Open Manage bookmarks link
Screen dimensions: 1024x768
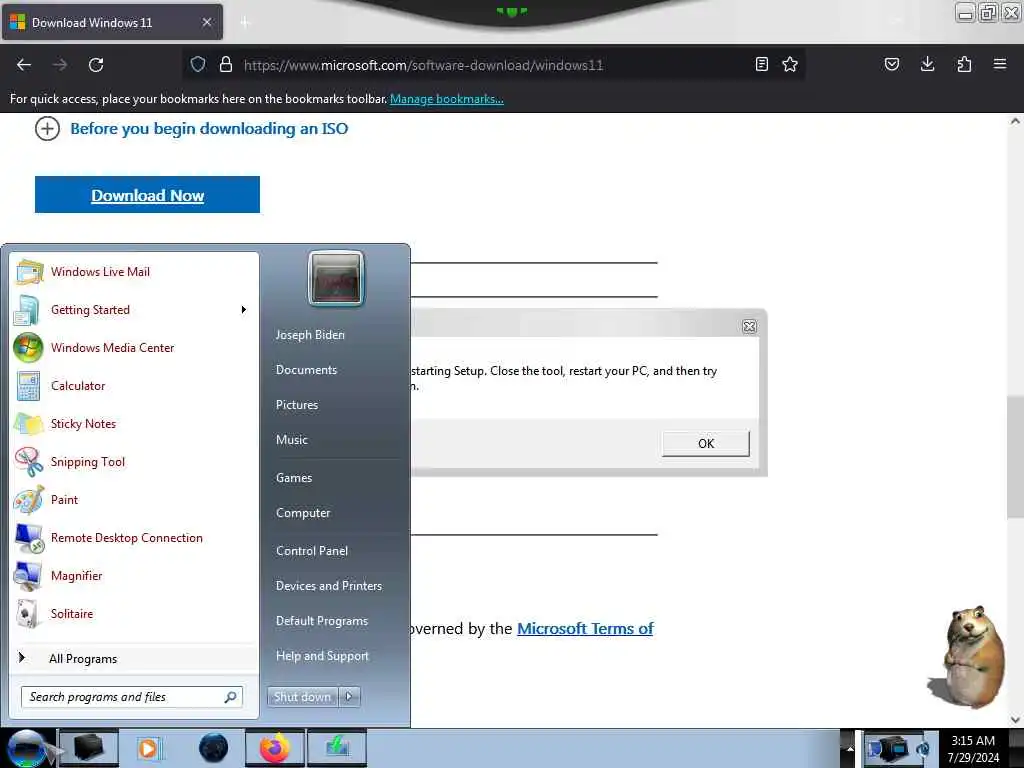pos(447,99)
